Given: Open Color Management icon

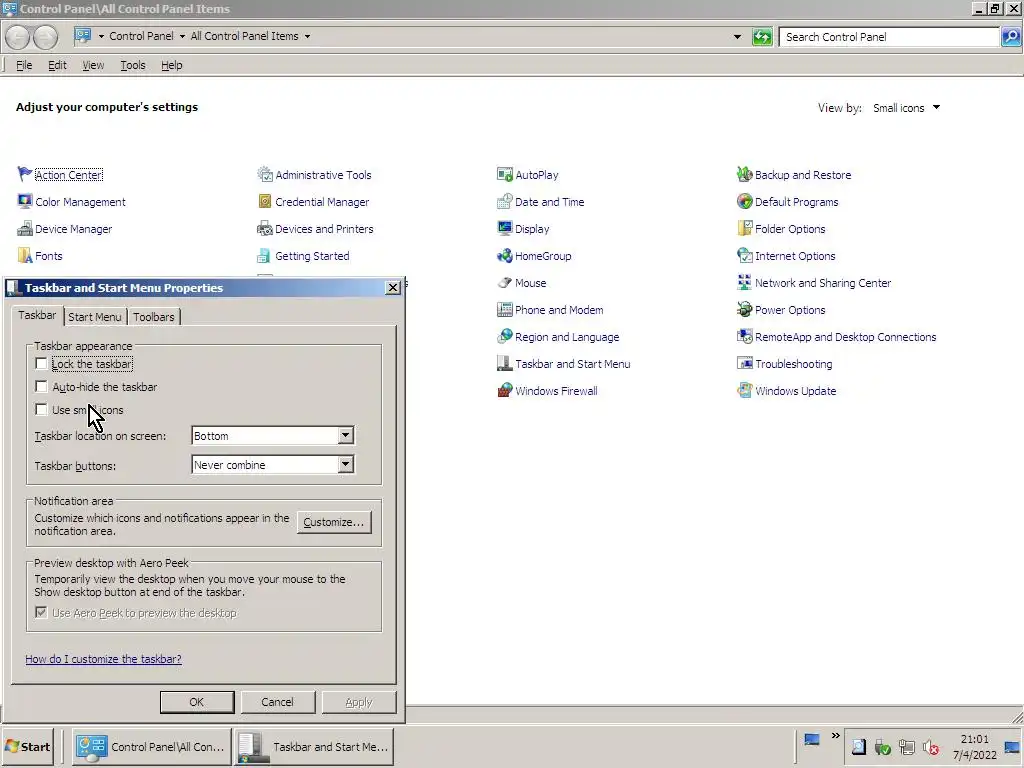Looking at the screenshot, I should pyautogui.click(x=25, y=201).
